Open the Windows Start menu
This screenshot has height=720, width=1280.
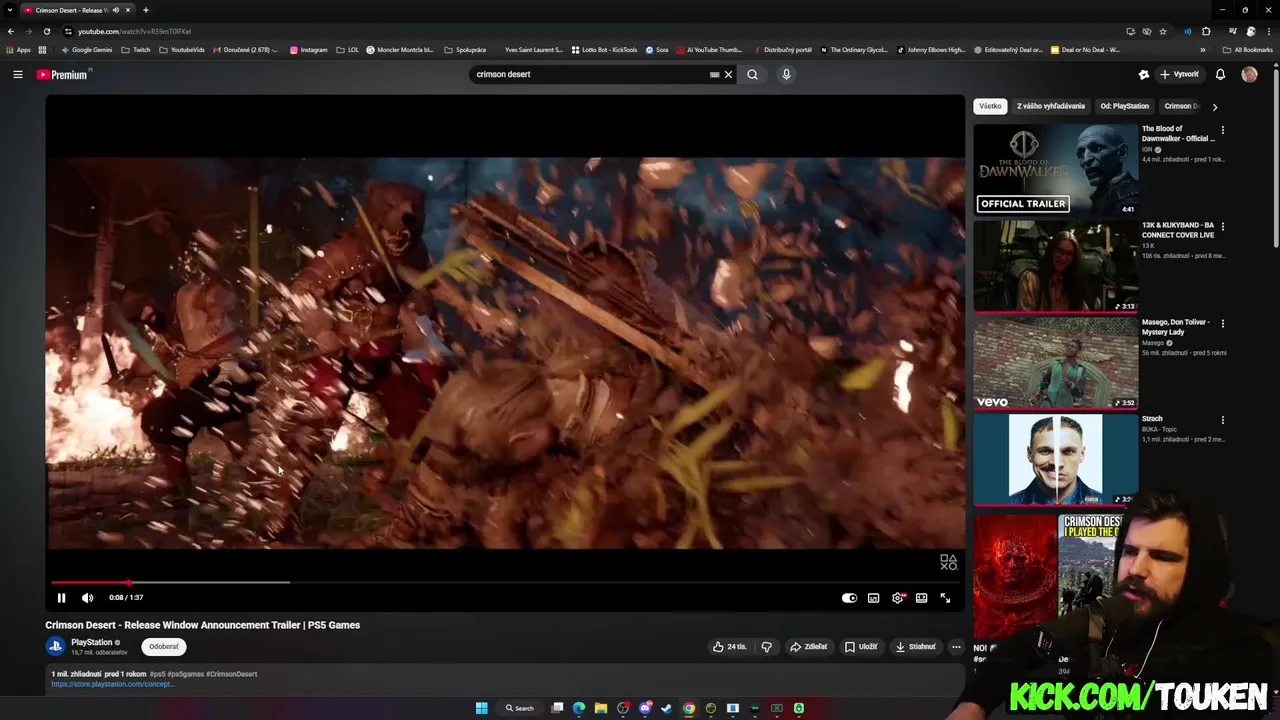coord(481,708)
